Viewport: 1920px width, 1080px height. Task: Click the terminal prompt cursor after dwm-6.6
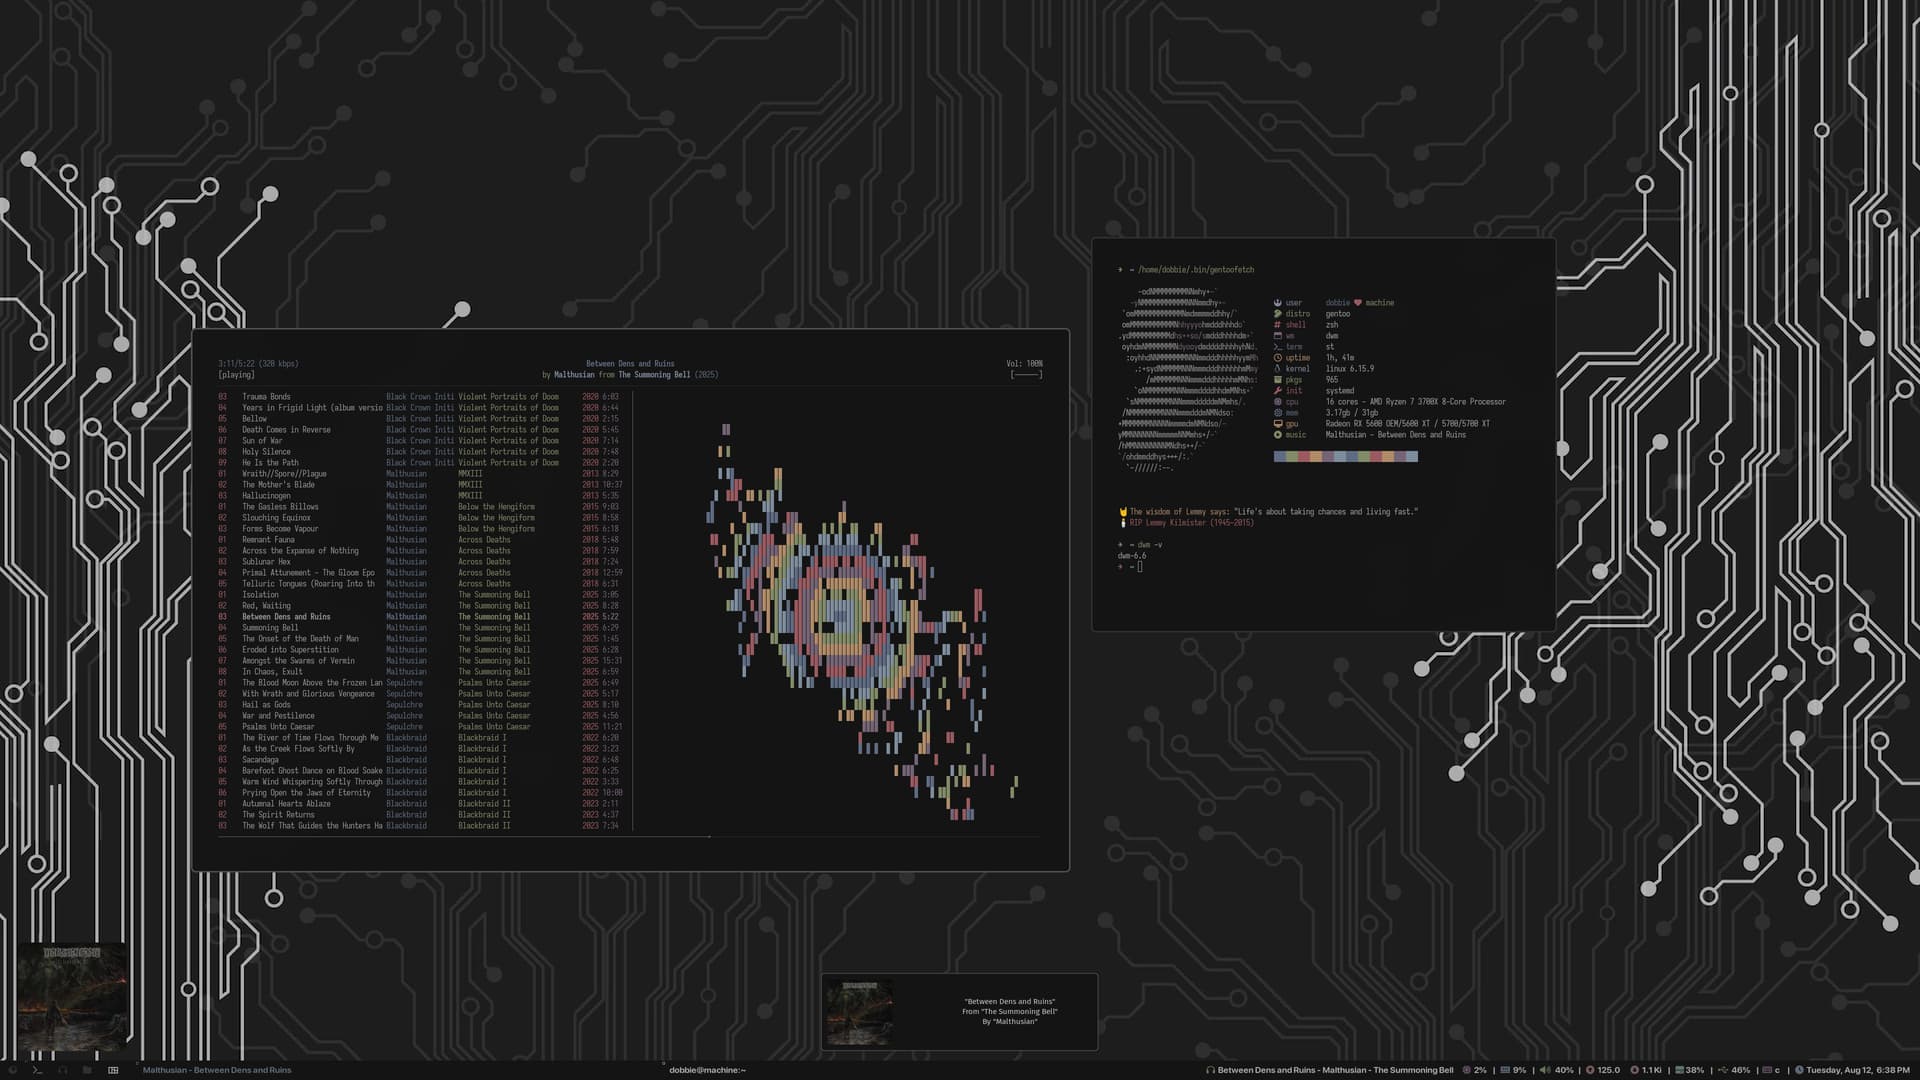click(1140, 567)
